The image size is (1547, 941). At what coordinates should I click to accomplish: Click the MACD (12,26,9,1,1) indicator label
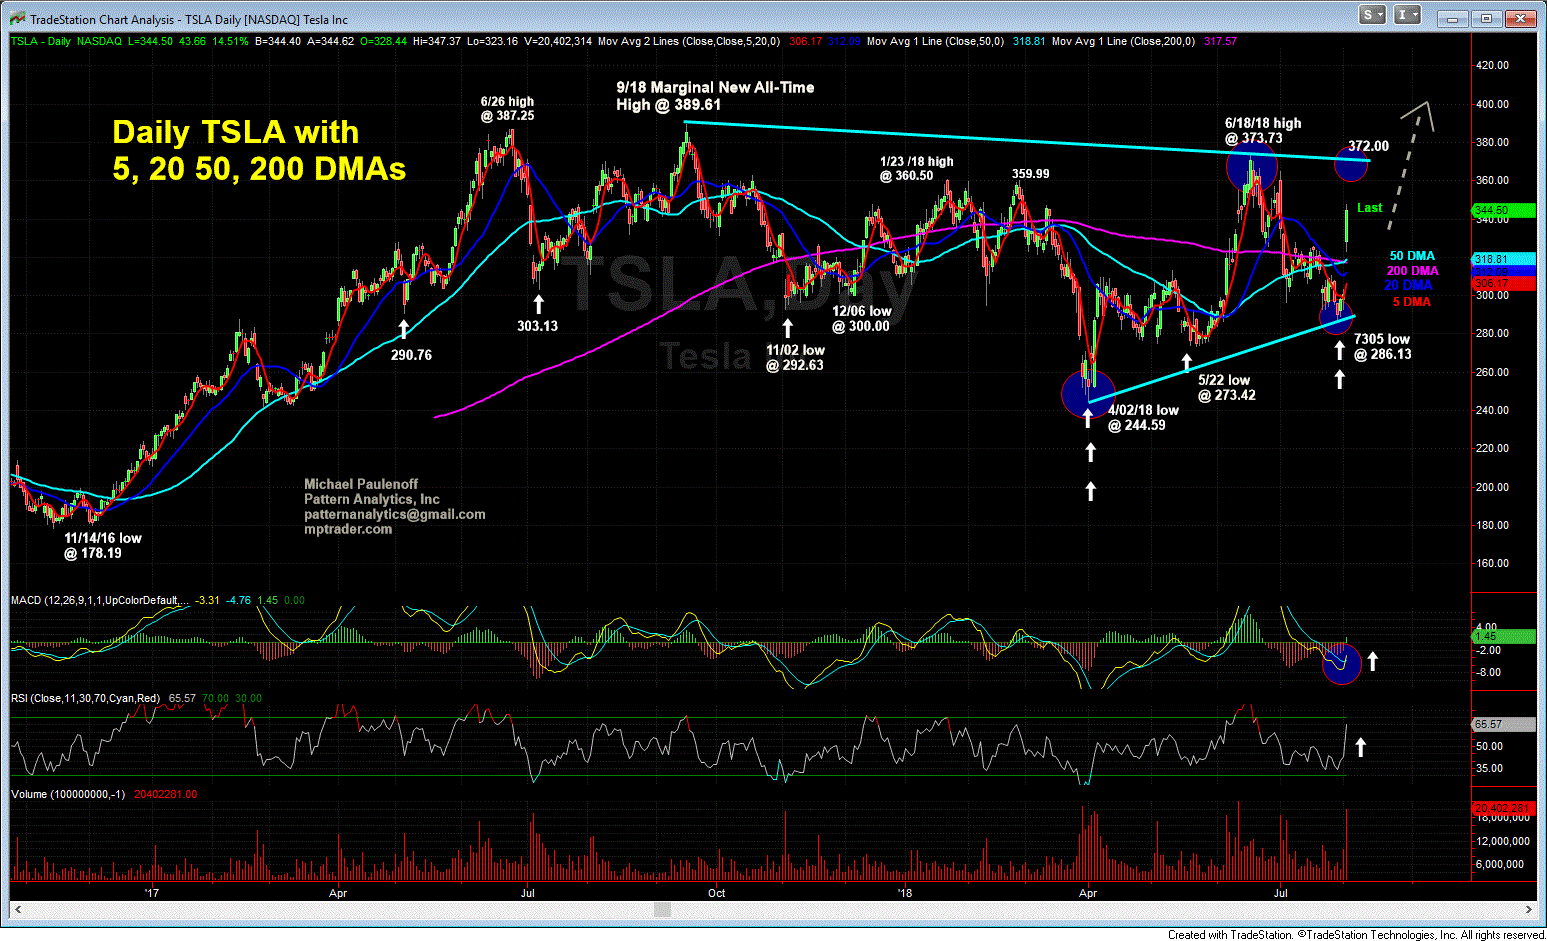click(100, 600)
